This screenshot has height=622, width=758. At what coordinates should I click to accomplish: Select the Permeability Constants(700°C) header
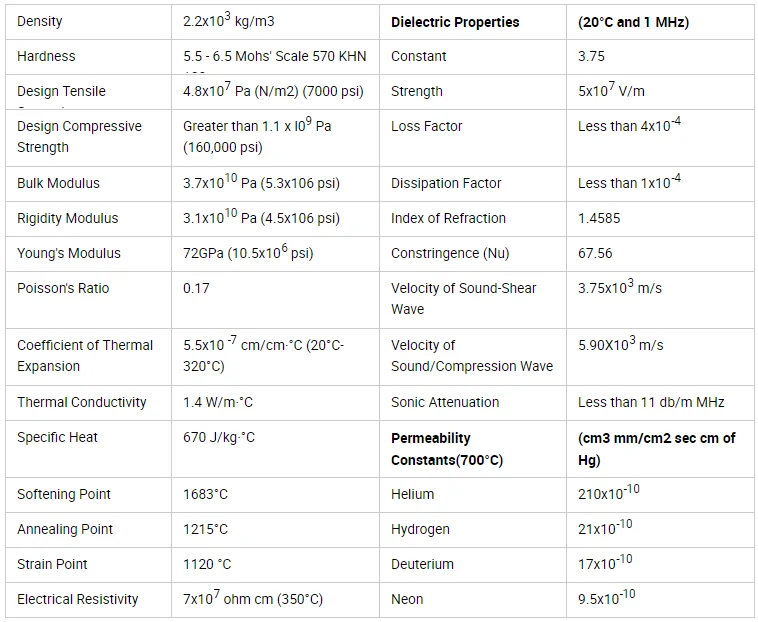tap(446, 448)
